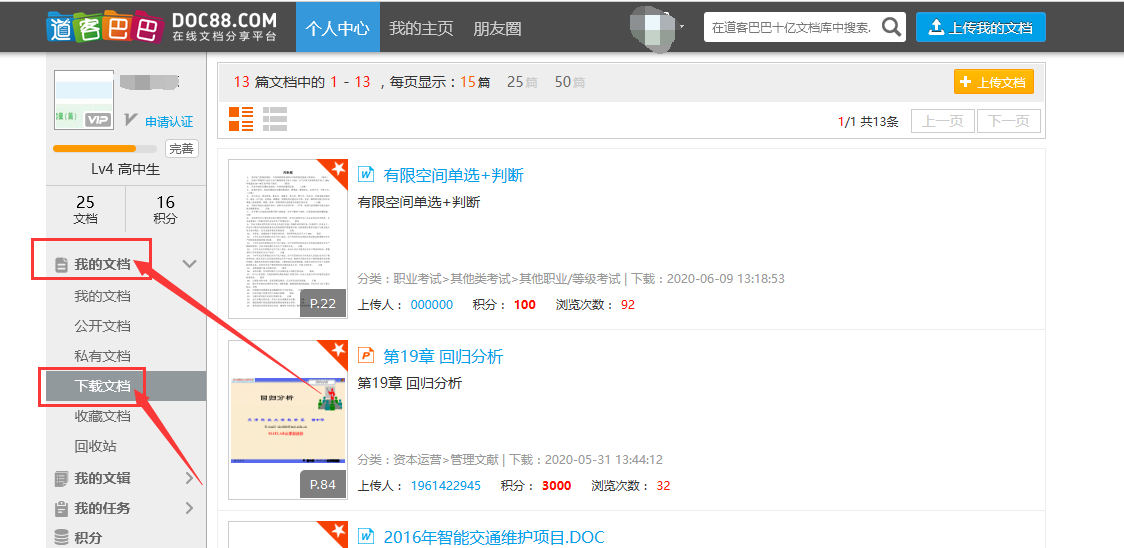Click PowerPoint icon beside 第19章 回归分析
This screenshot has width=1124, height=548.
(x=366, y=356)
